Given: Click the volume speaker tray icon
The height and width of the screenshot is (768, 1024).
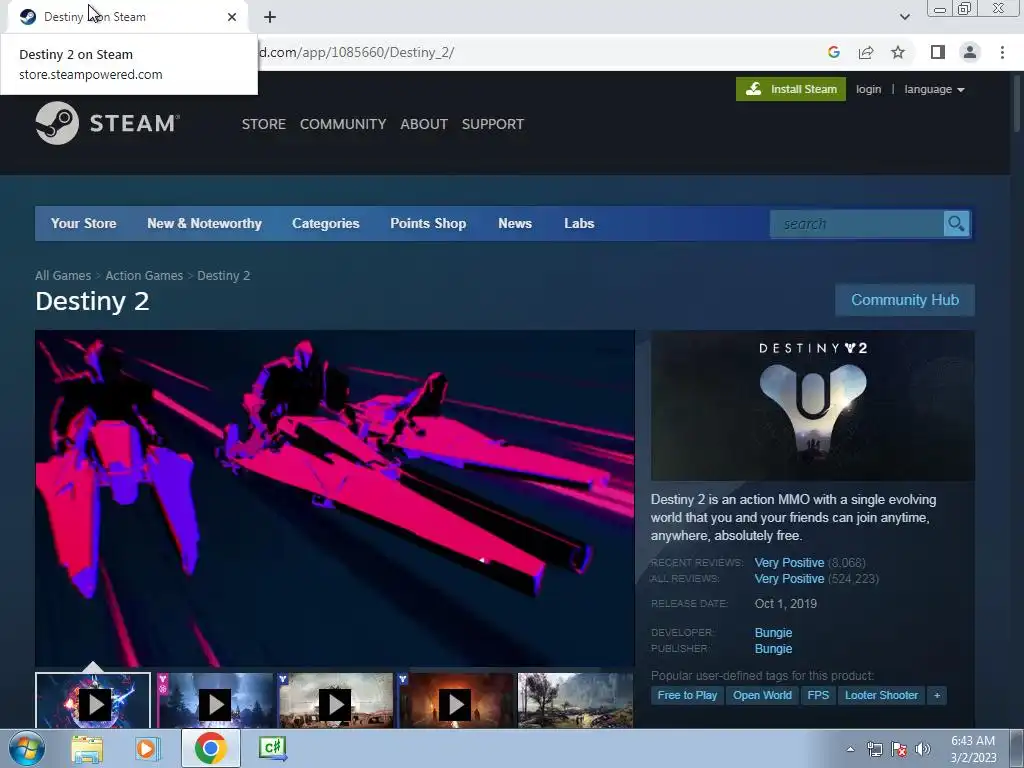Looking at the screenshot, I should click(x=922, y=749).
